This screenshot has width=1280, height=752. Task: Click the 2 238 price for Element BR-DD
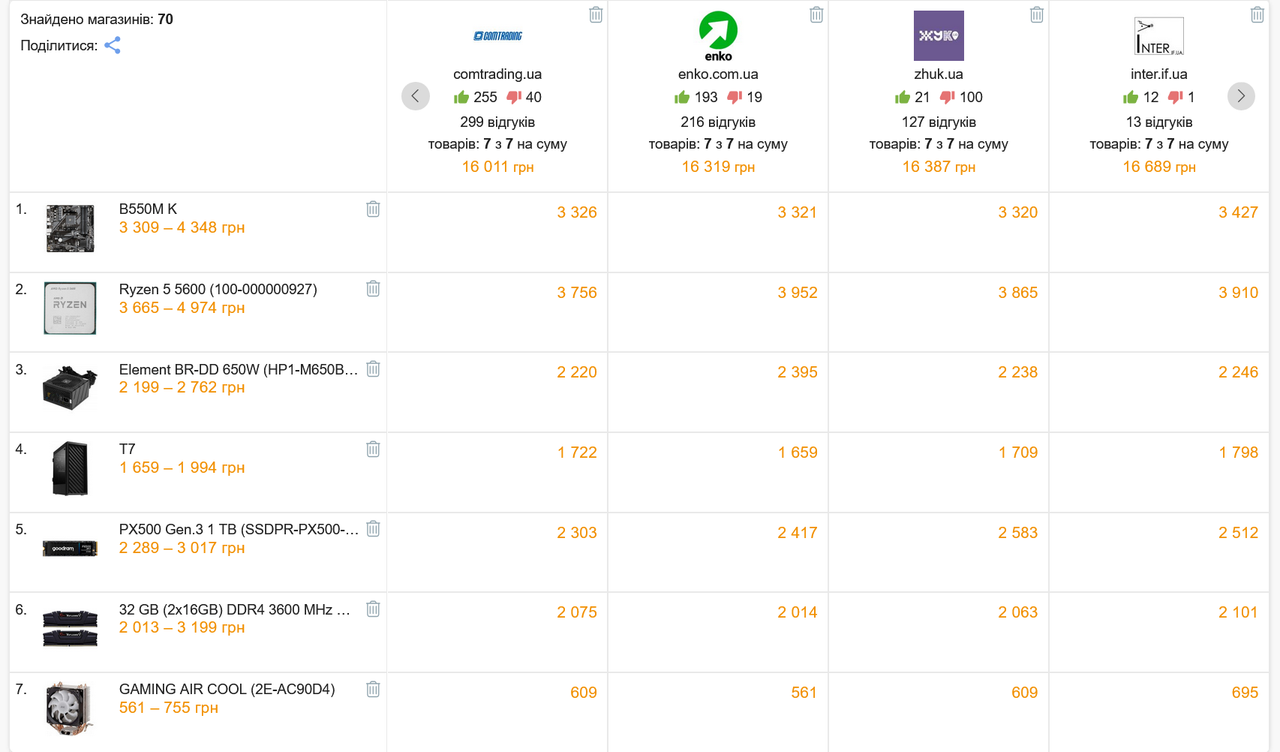coord(1018,372)
